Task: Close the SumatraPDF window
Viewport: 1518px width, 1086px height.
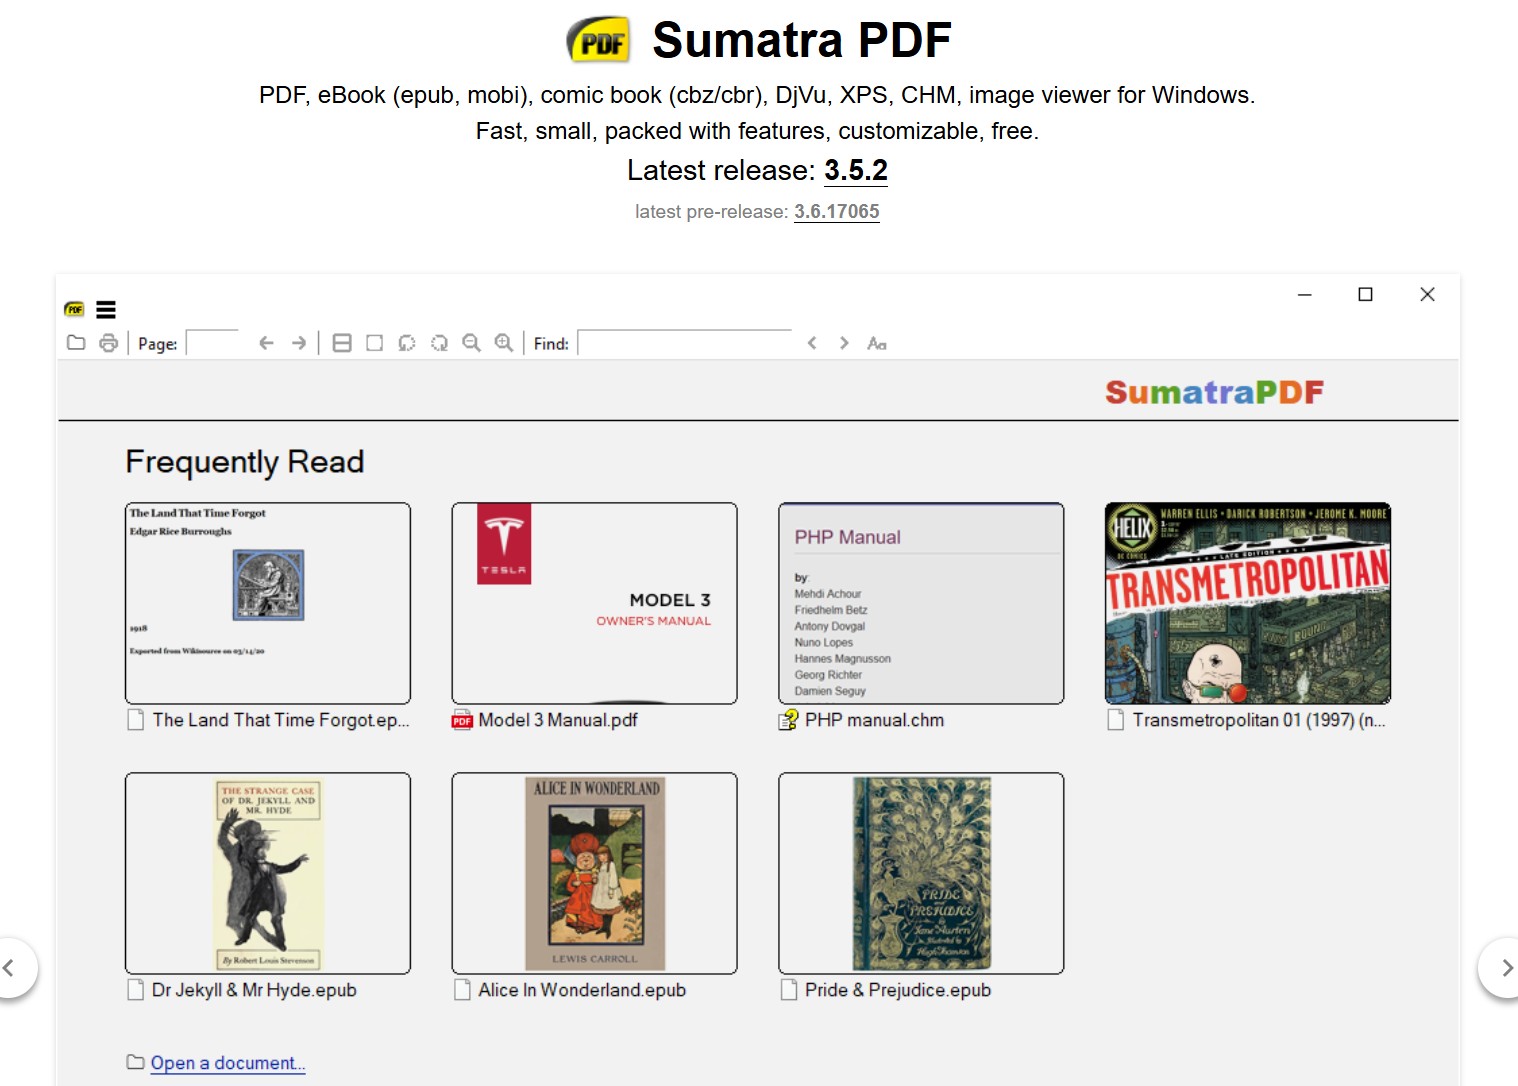Action: pyautogui.click(x=1427, y=294)
